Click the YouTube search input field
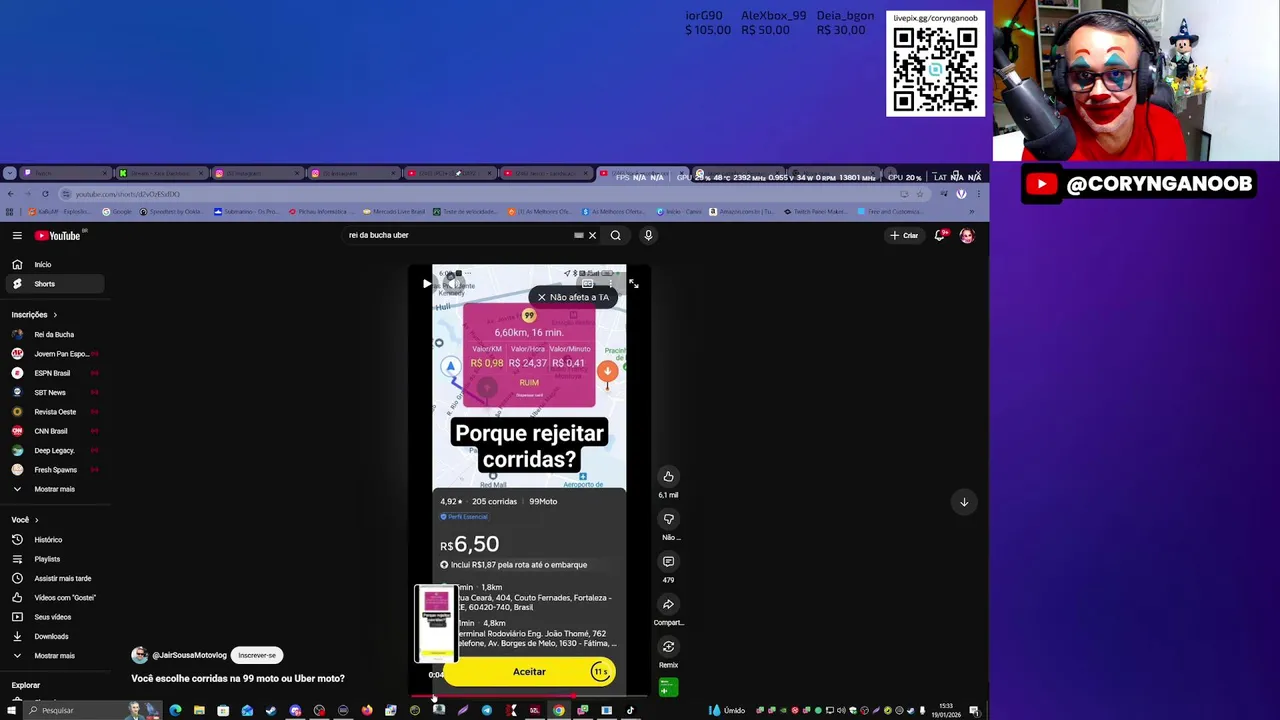Image resolution: width=1280 pixels, height=720 pixels. tap(455, 236)
